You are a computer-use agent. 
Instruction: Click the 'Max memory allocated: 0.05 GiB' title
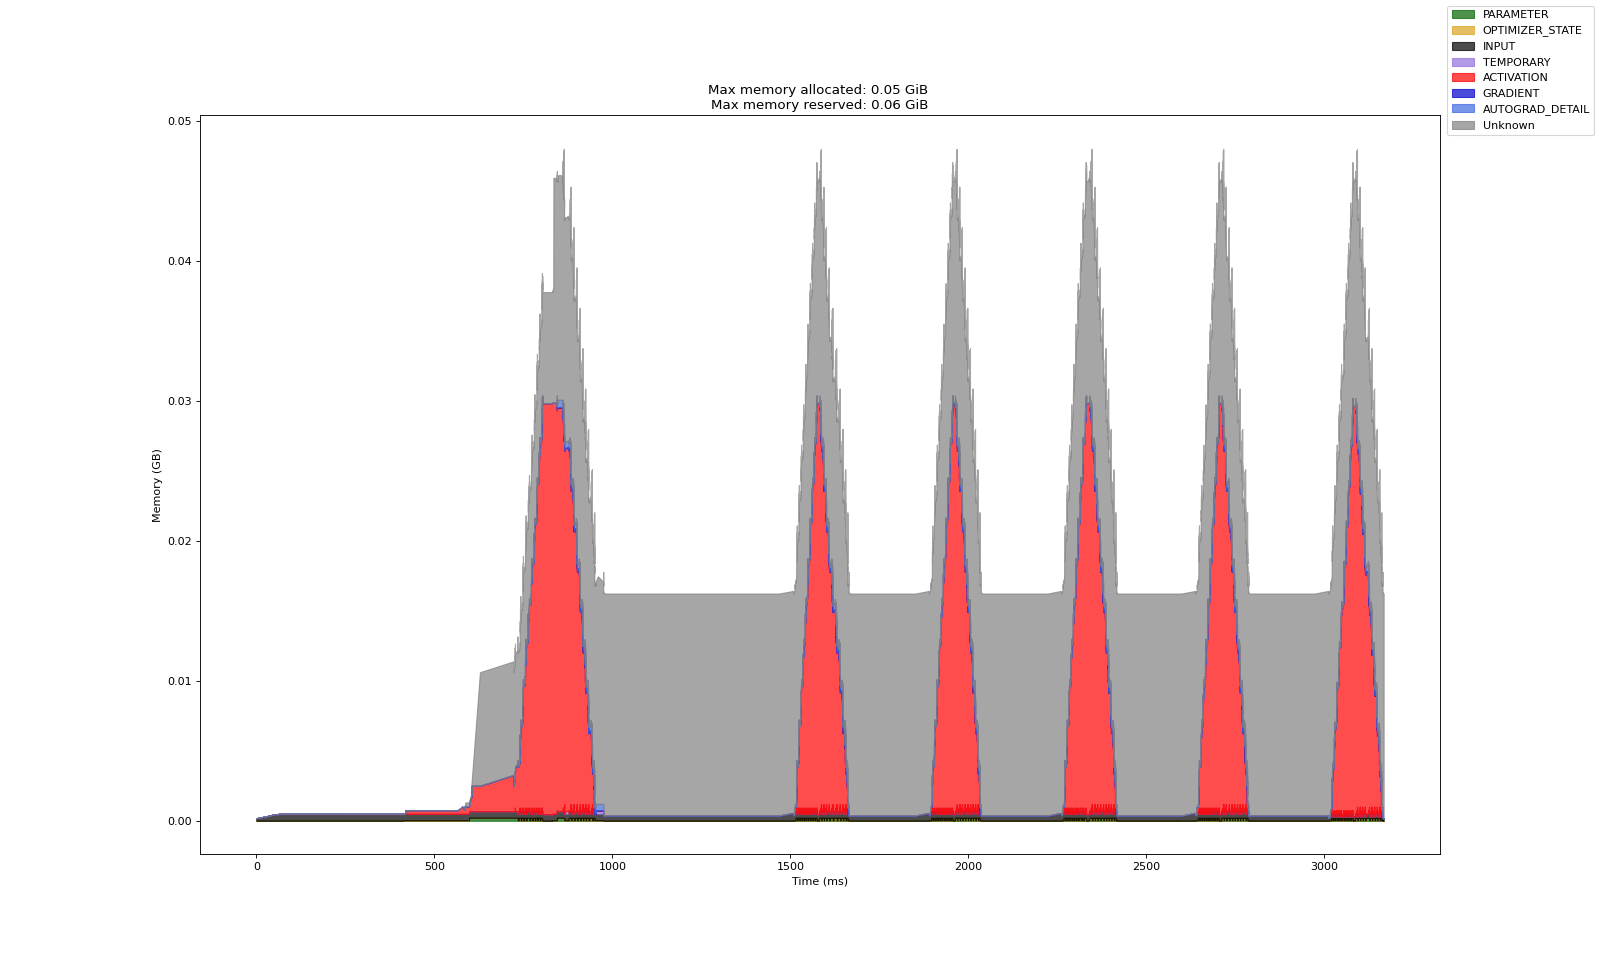(818, 90)
